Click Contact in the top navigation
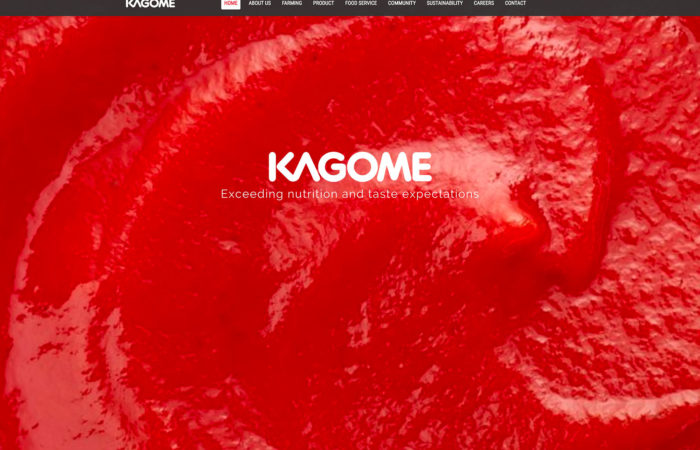 point(515,4)
